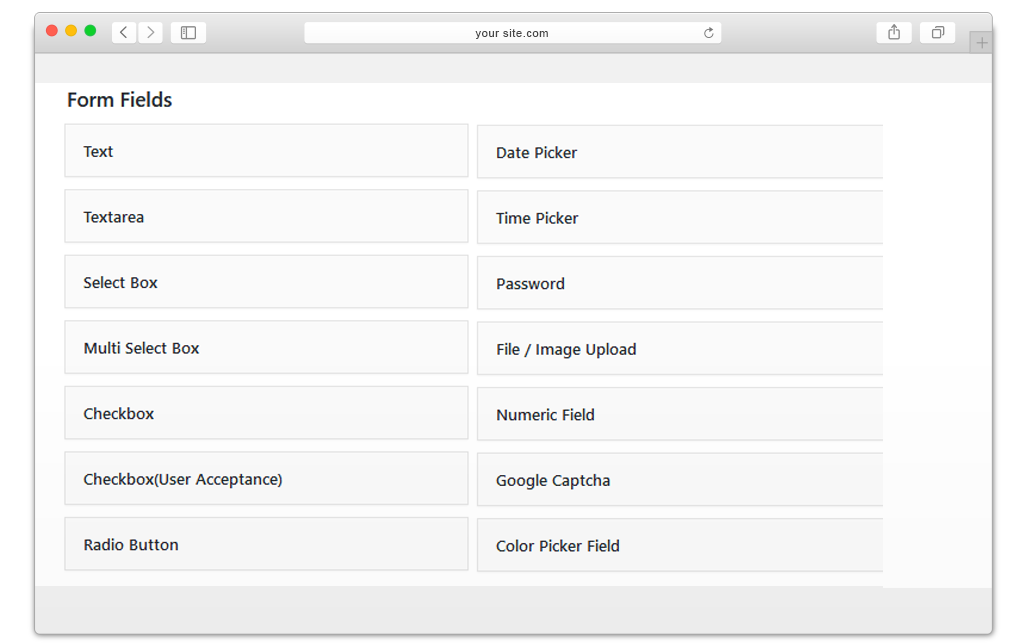Select the Multi Select Box field
Screen dimensions: 1024x643
tap(266, 347)
